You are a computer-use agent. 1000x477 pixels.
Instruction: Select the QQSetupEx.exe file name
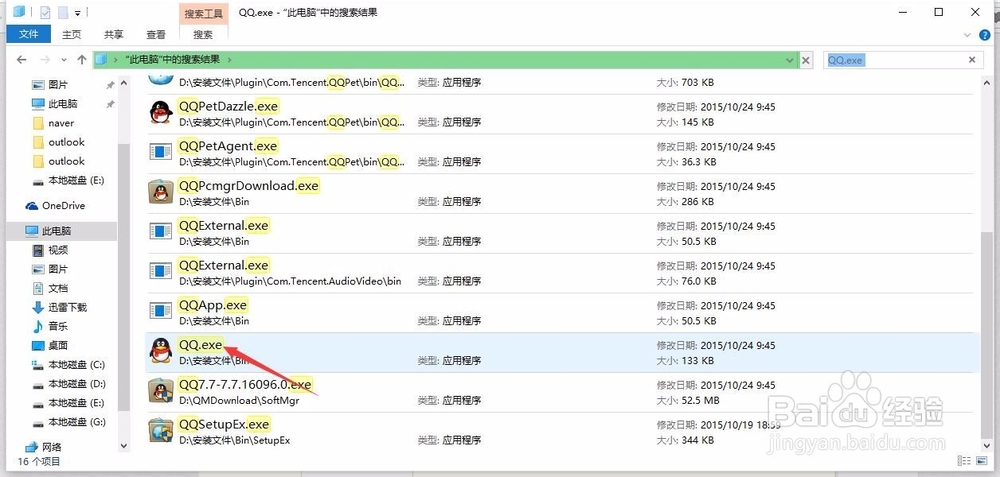point(224,424)
